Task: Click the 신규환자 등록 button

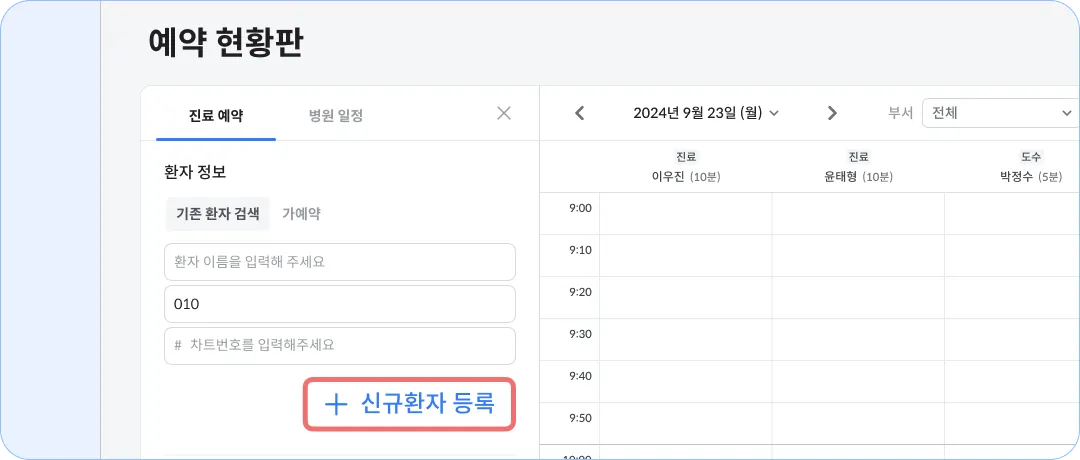Action: 409,404
